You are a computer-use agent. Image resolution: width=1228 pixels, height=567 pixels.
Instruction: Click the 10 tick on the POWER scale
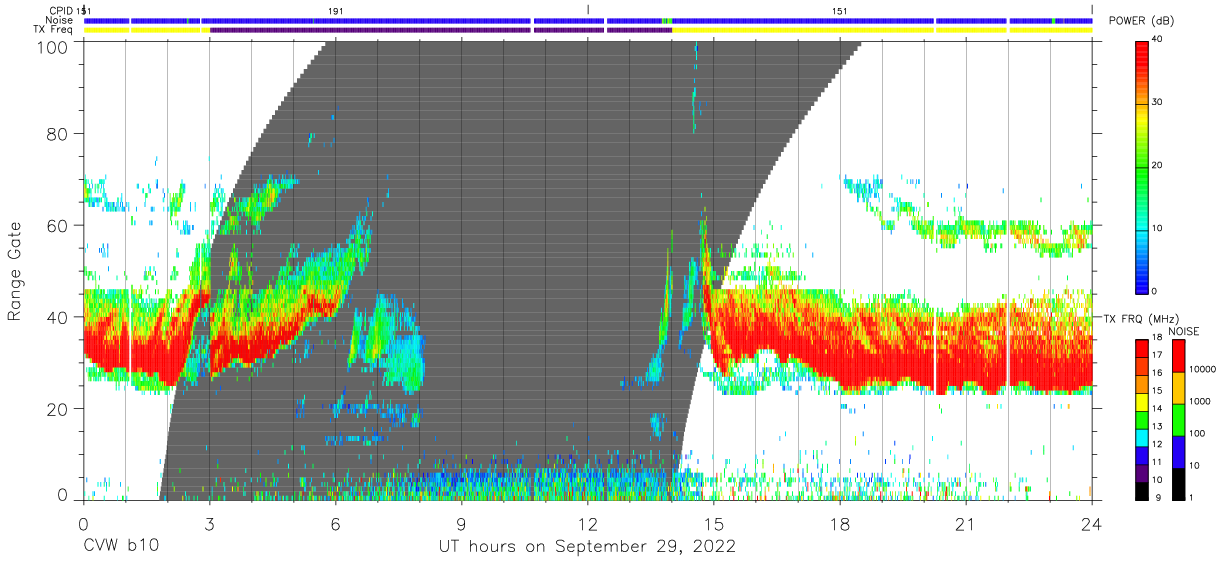[1158, 228]
